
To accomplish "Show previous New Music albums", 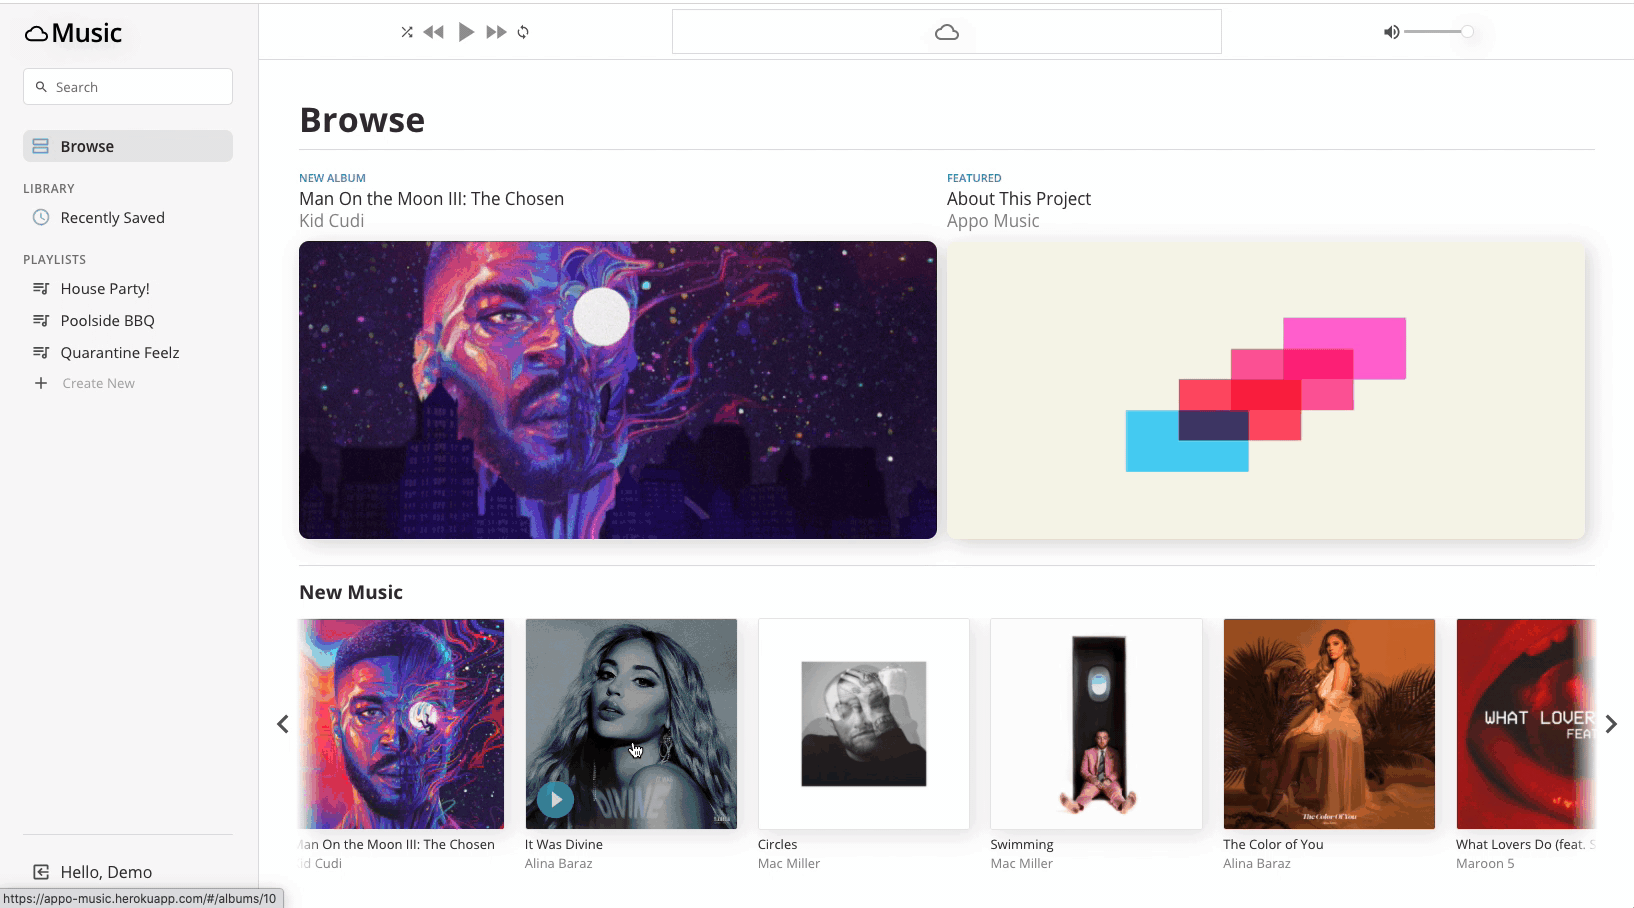I will 283,724.
